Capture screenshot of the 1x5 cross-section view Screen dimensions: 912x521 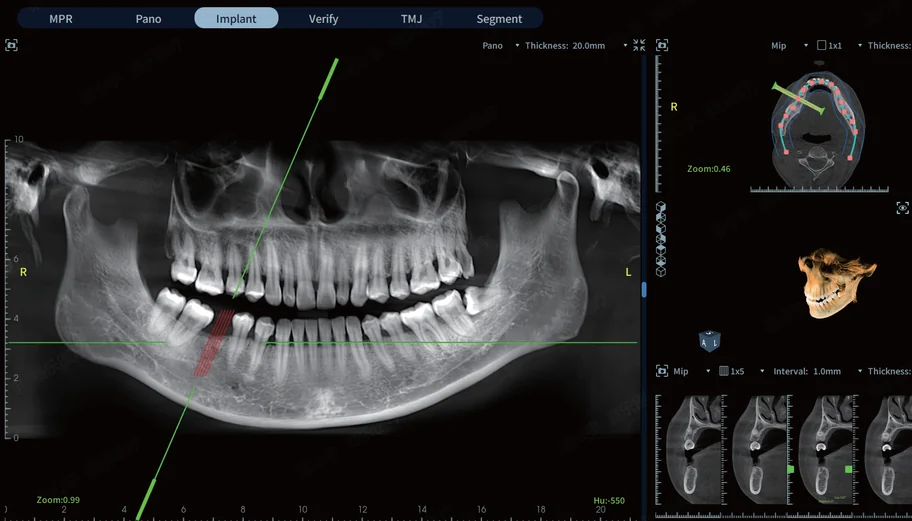[662, 371]
